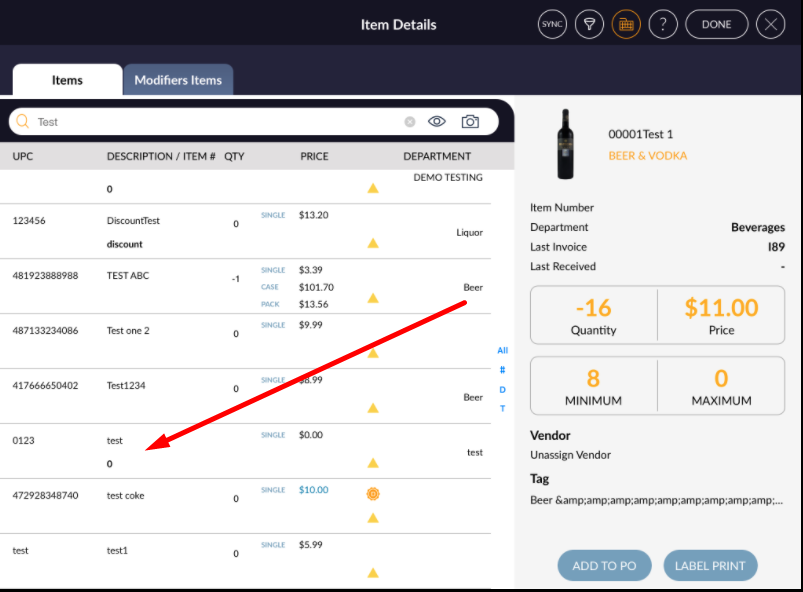Expand the TEST ABC row yellow triangle
The width and height of the screenshot is (803, 592).
373,298
